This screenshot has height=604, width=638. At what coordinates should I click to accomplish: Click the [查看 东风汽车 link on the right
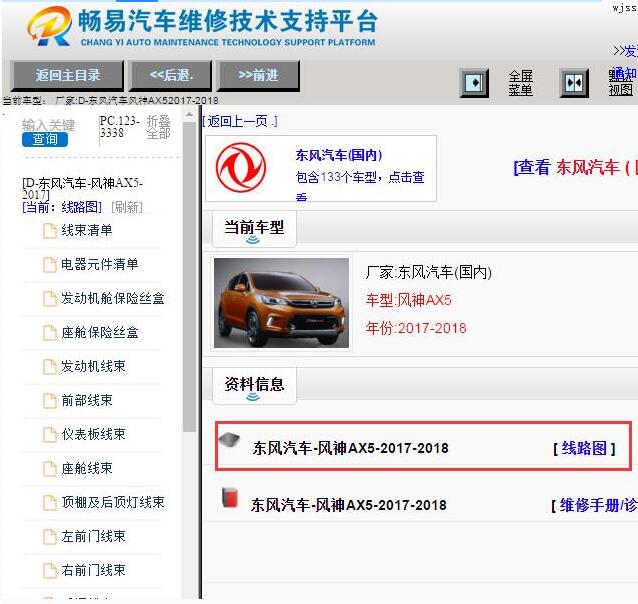(575, 167)
